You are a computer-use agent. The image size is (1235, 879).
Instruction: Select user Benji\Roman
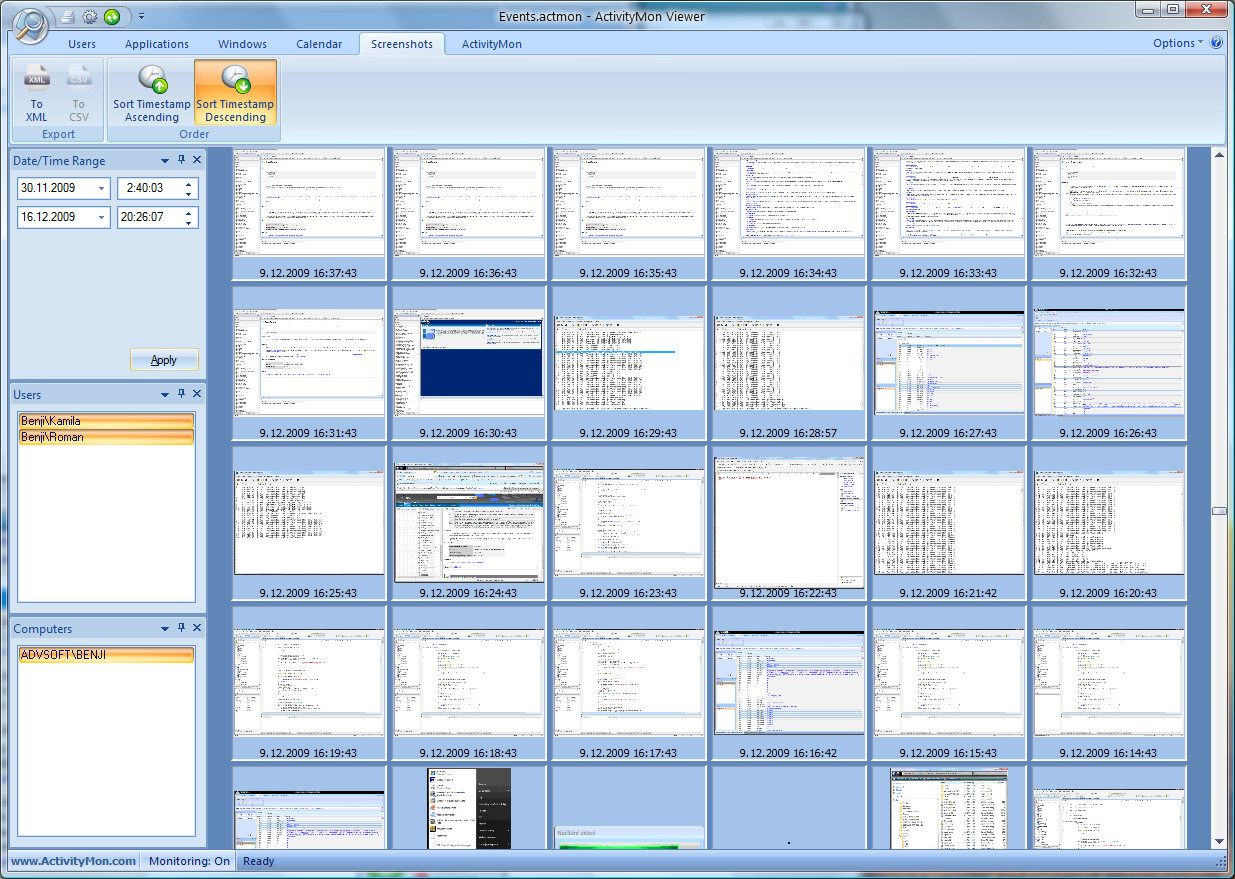(x=105, y=437)
